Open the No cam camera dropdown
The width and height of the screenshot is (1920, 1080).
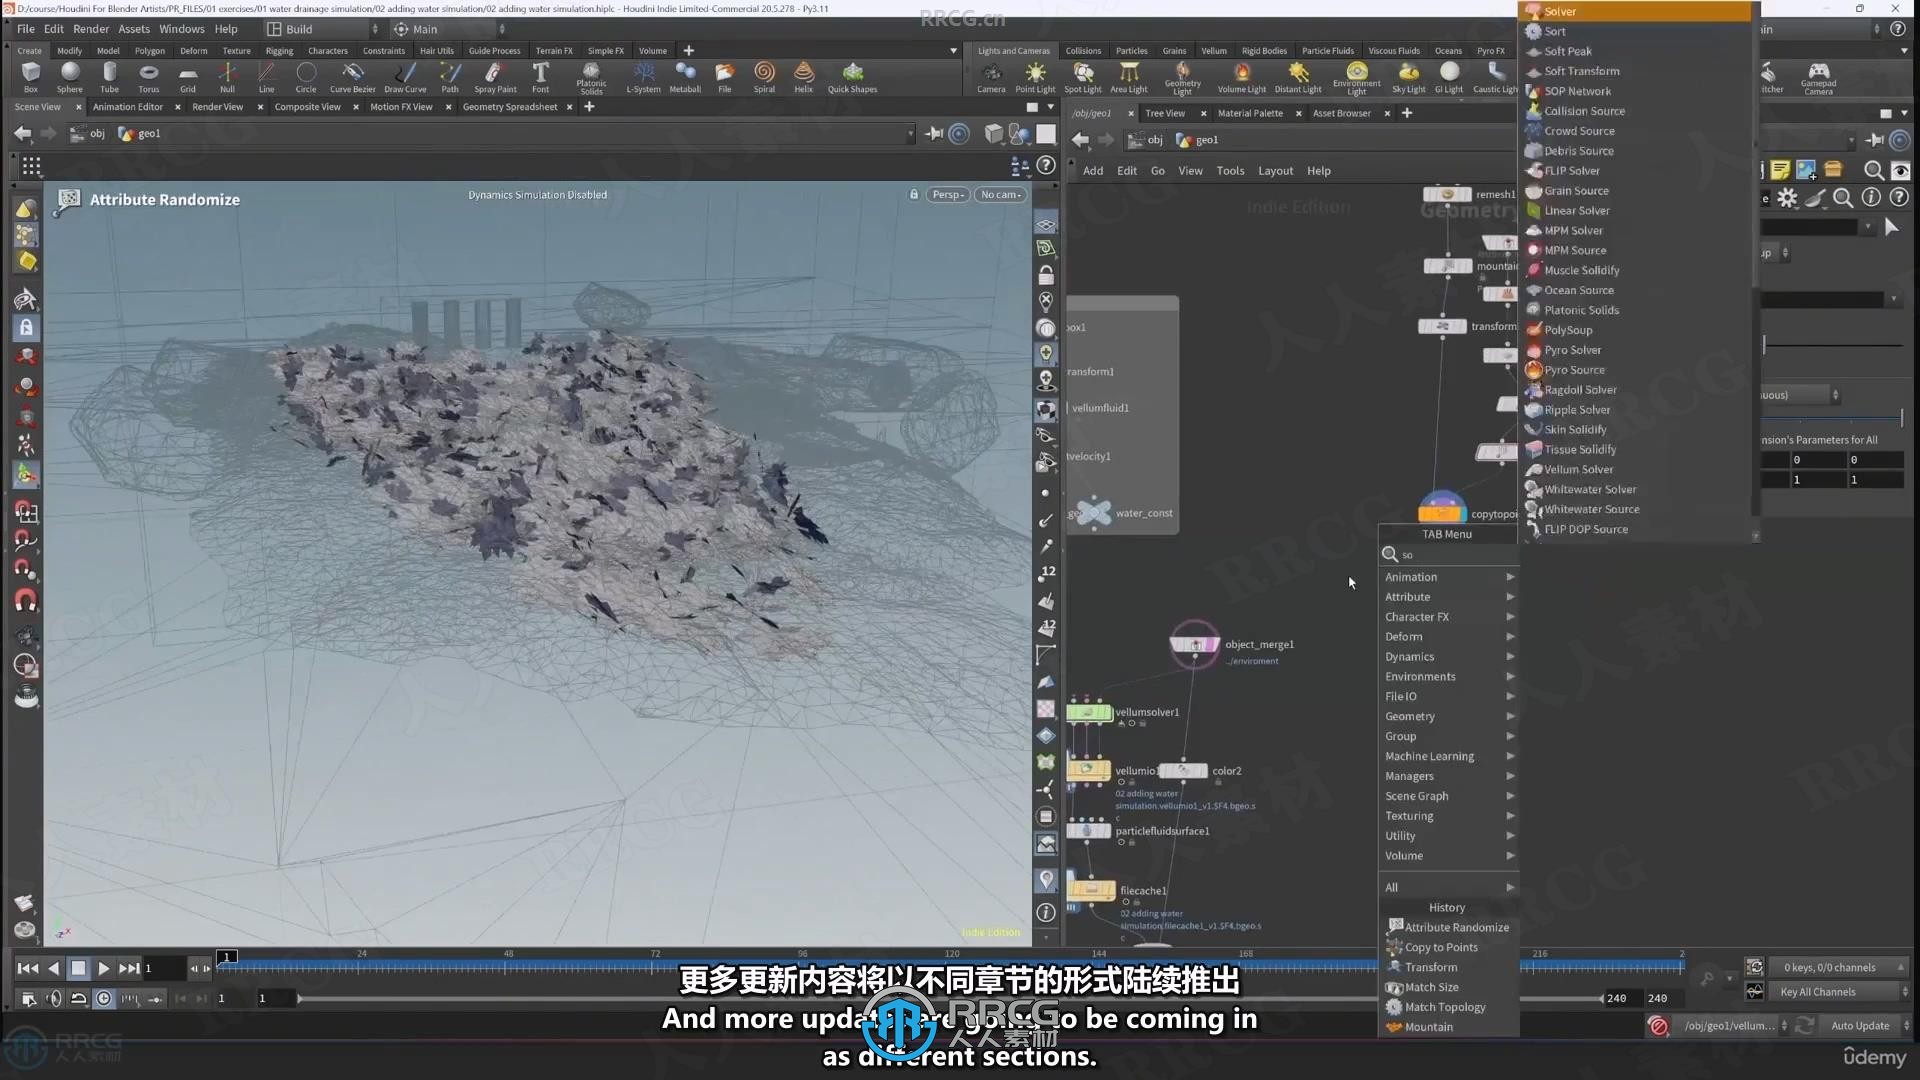1001,195
